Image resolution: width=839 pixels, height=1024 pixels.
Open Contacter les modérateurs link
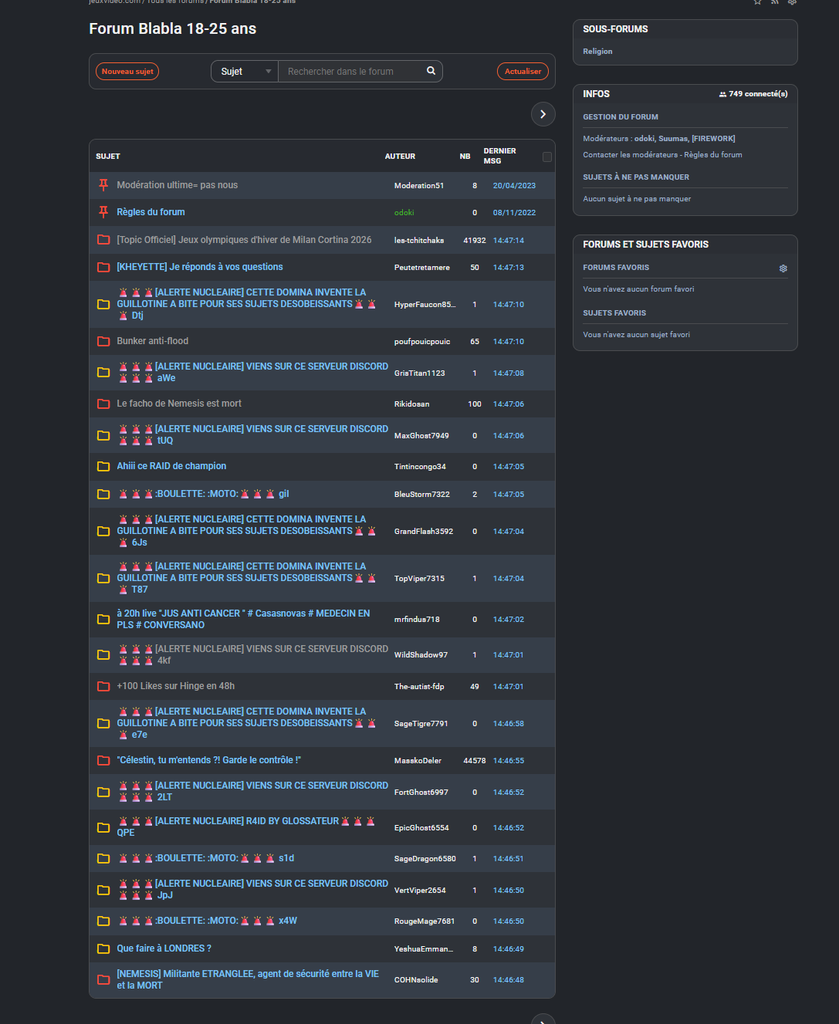(630, 155)
